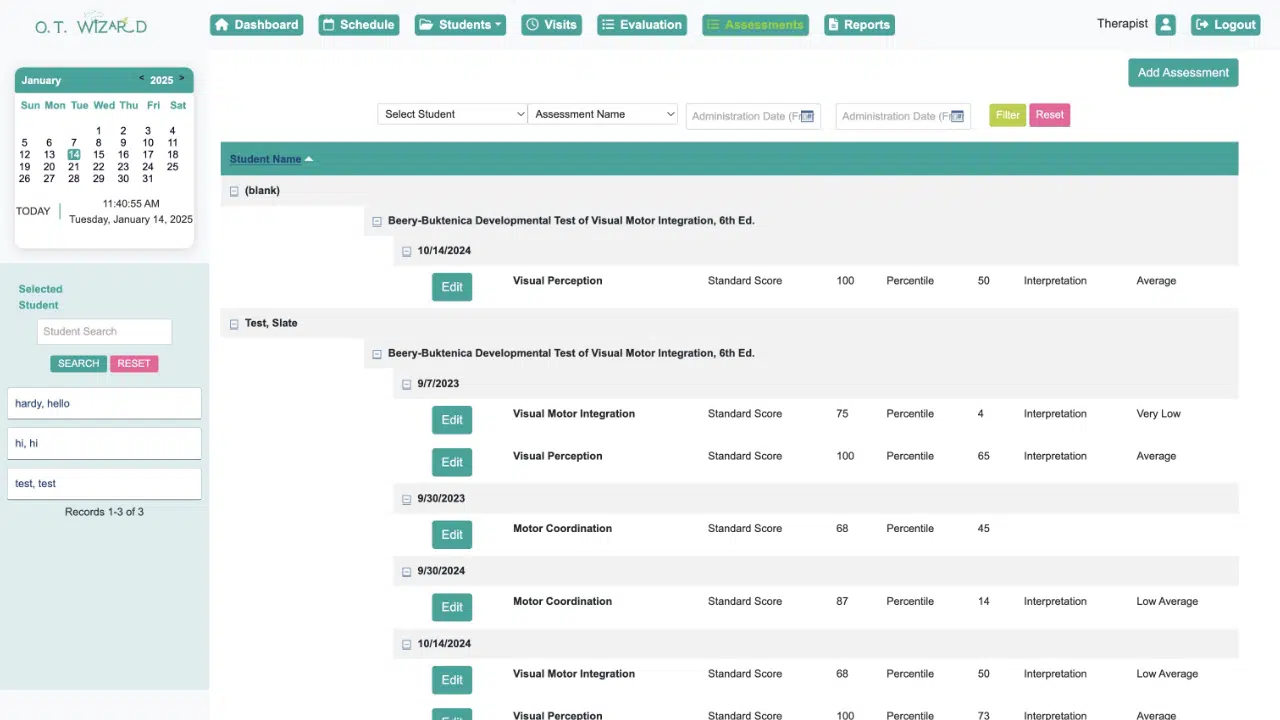Viewport: 1280px width, 720px height.
Task: Collapse the (blank) student group
Action: 234,191
